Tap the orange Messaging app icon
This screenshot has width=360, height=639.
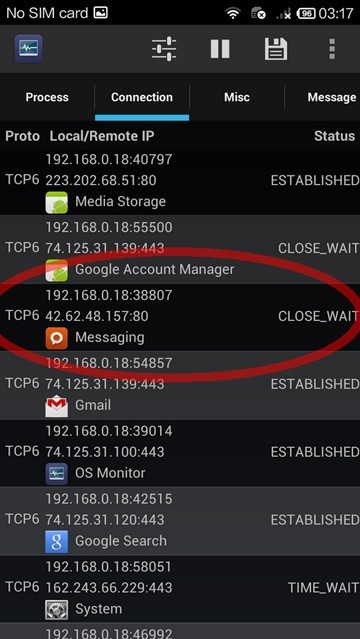click(57, 338)
